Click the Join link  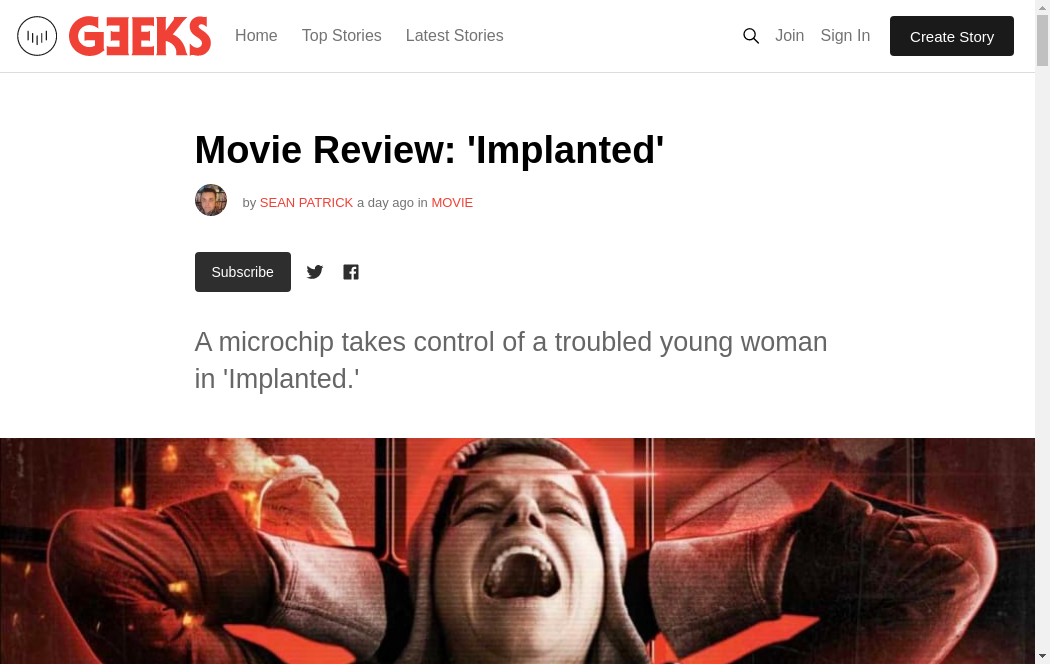[790, 35]
